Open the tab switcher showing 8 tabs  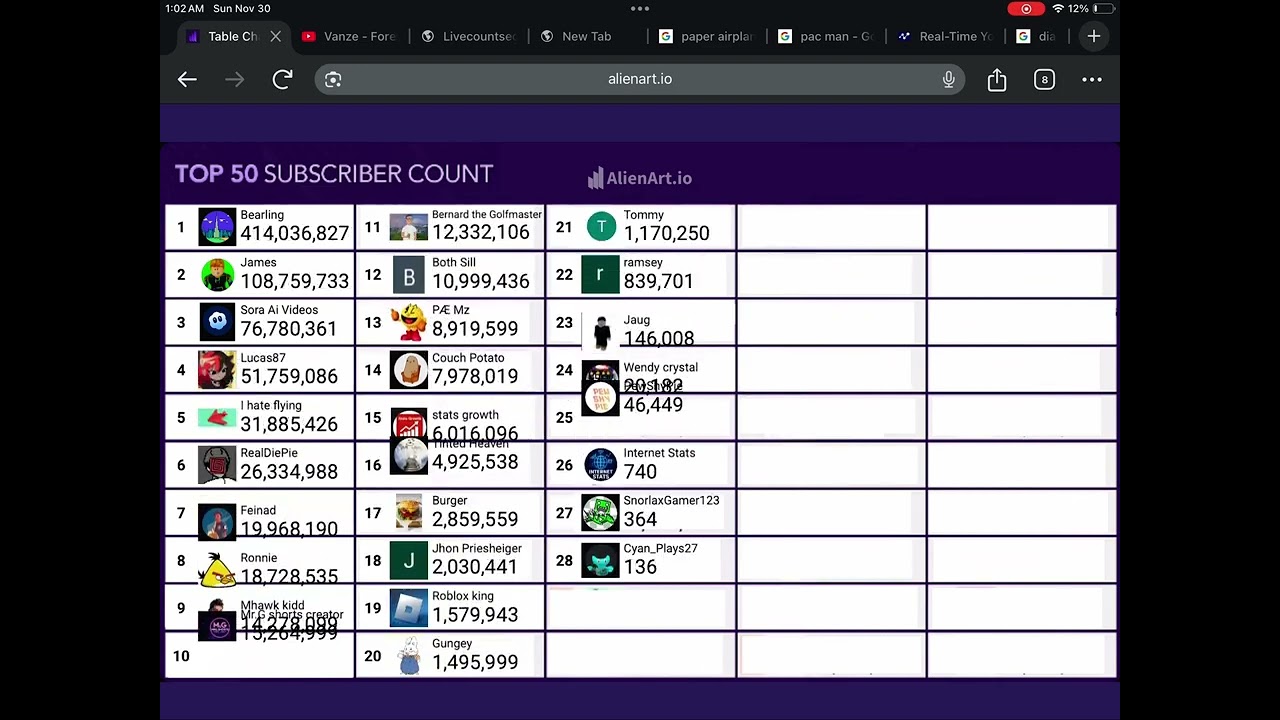(1044, 79)
